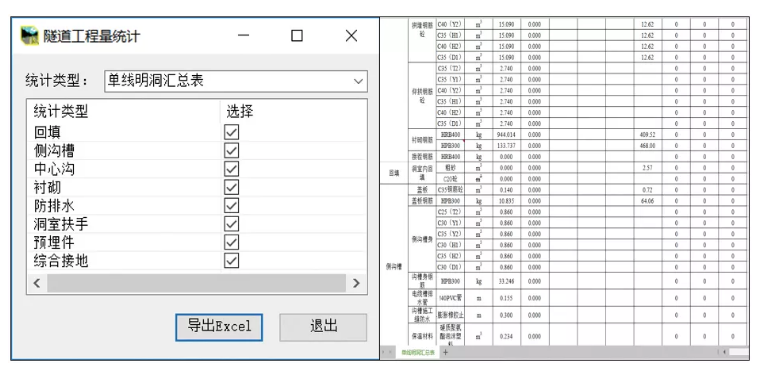Select the cell with value 0.234

(507, 336)
